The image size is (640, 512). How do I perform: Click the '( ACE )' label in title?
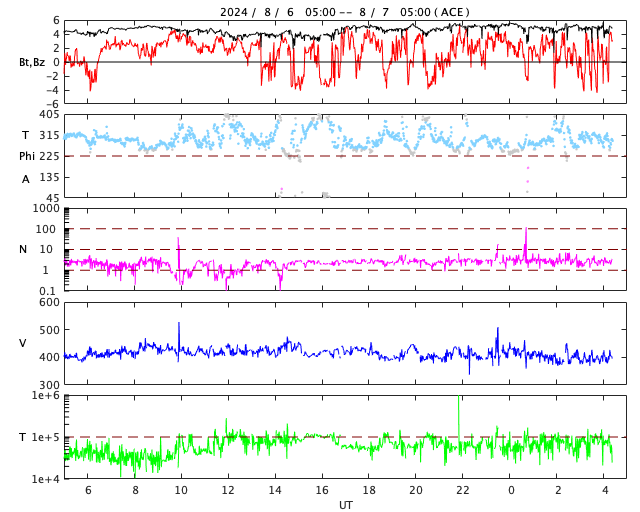click(x=452, y=12)
